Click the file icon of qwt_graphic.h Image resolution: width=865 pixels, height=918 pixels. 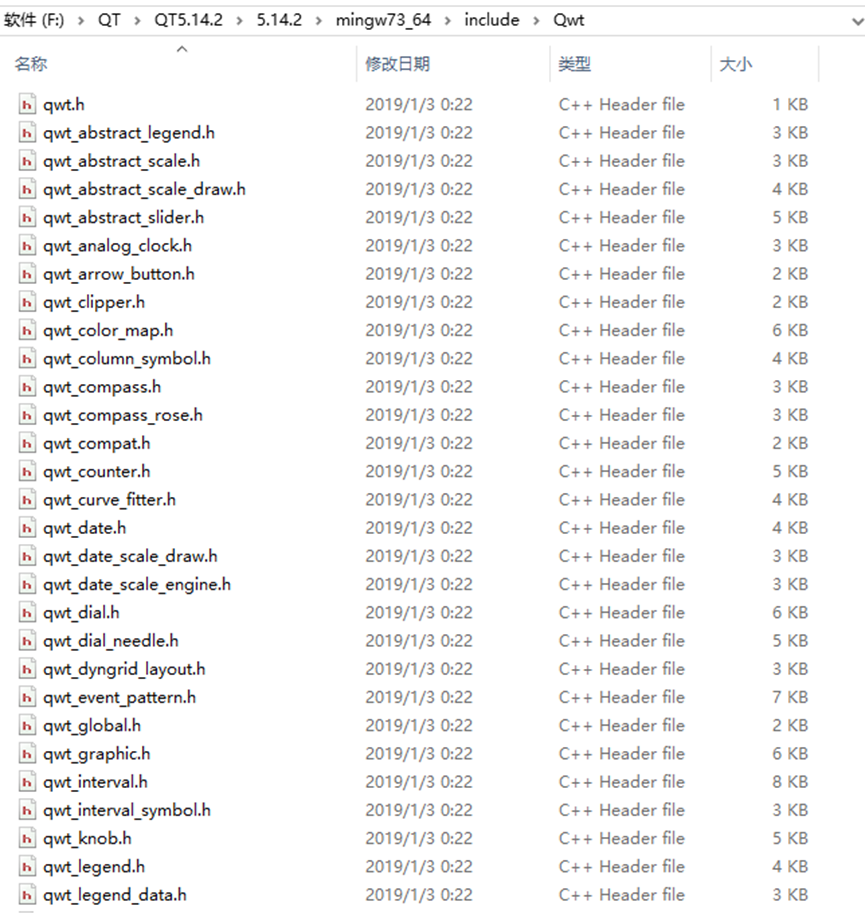click(26, 753)
